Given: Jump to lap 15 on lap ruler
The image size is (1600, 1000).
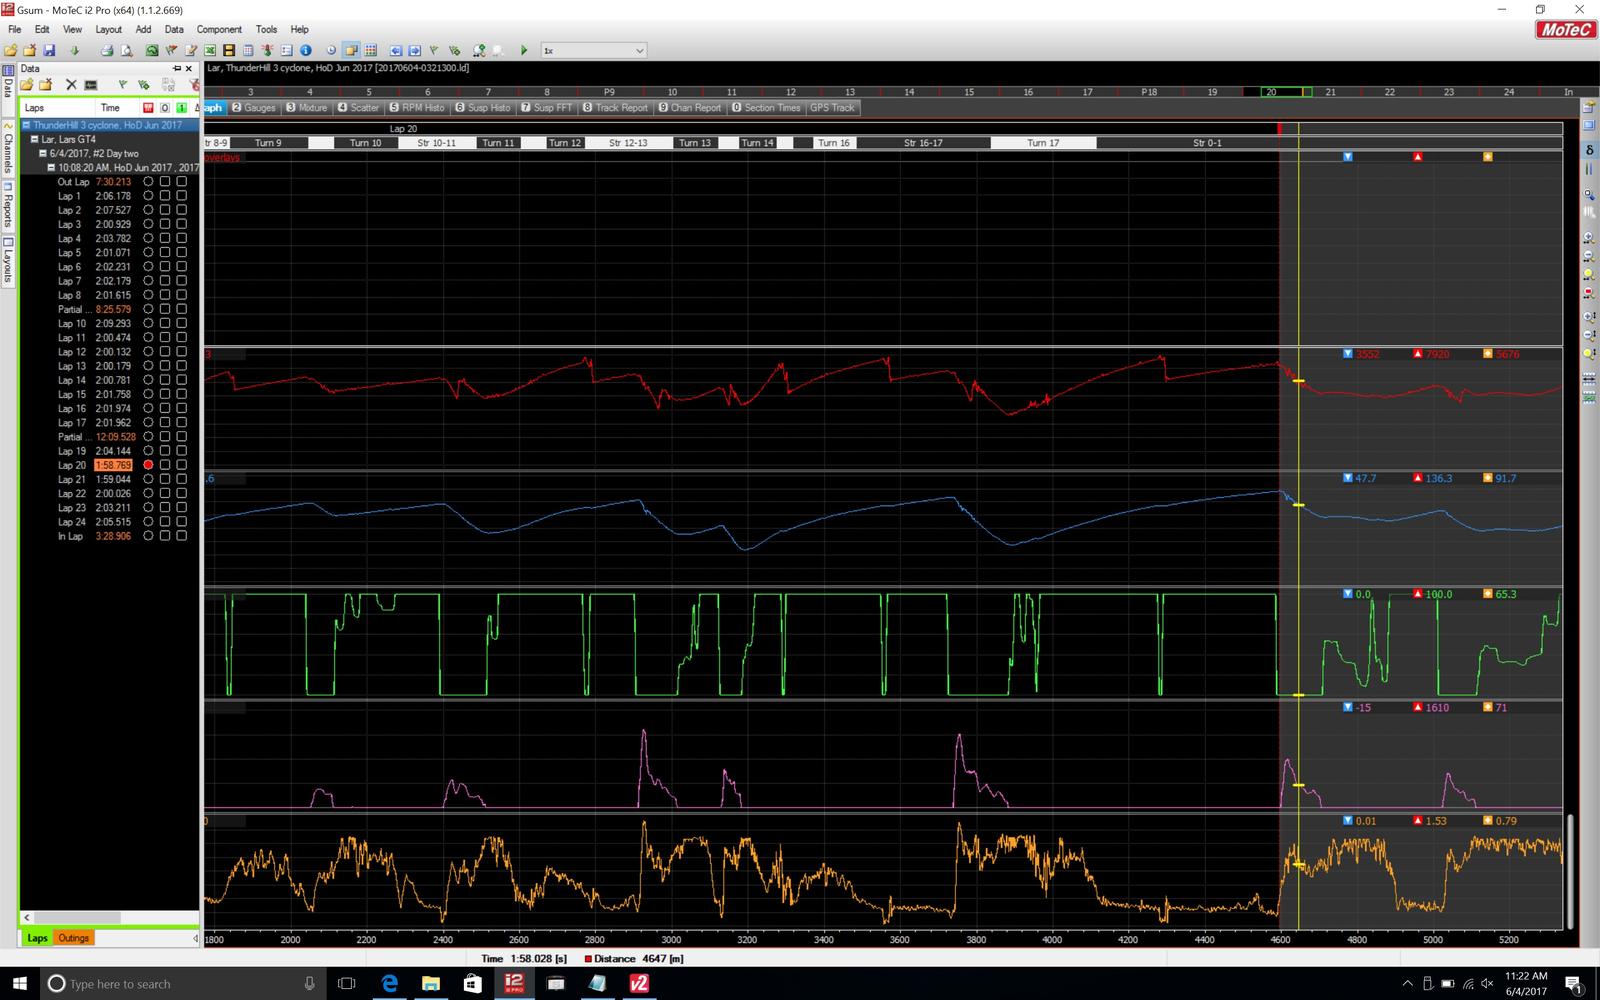Looking at the screenshot, I should pos(969,92).
